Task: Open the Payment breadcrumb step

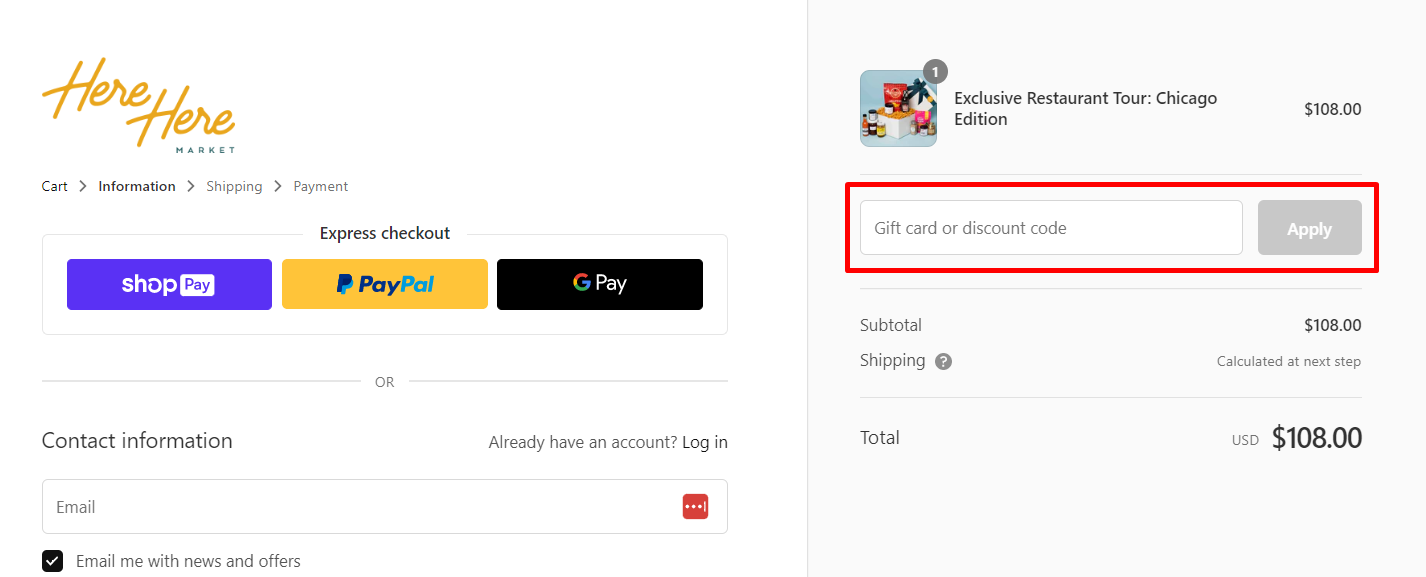Action: pyautogui.click(x=320, y=186)
